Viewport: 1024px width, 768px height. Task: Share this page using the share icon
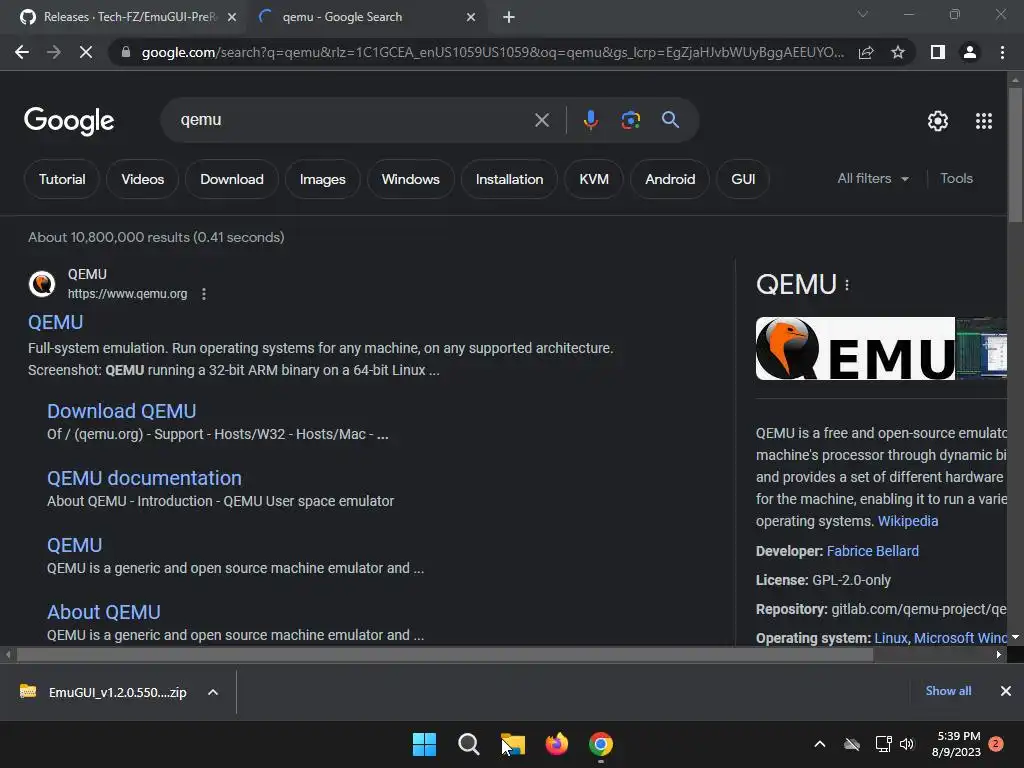pos(866,52)
